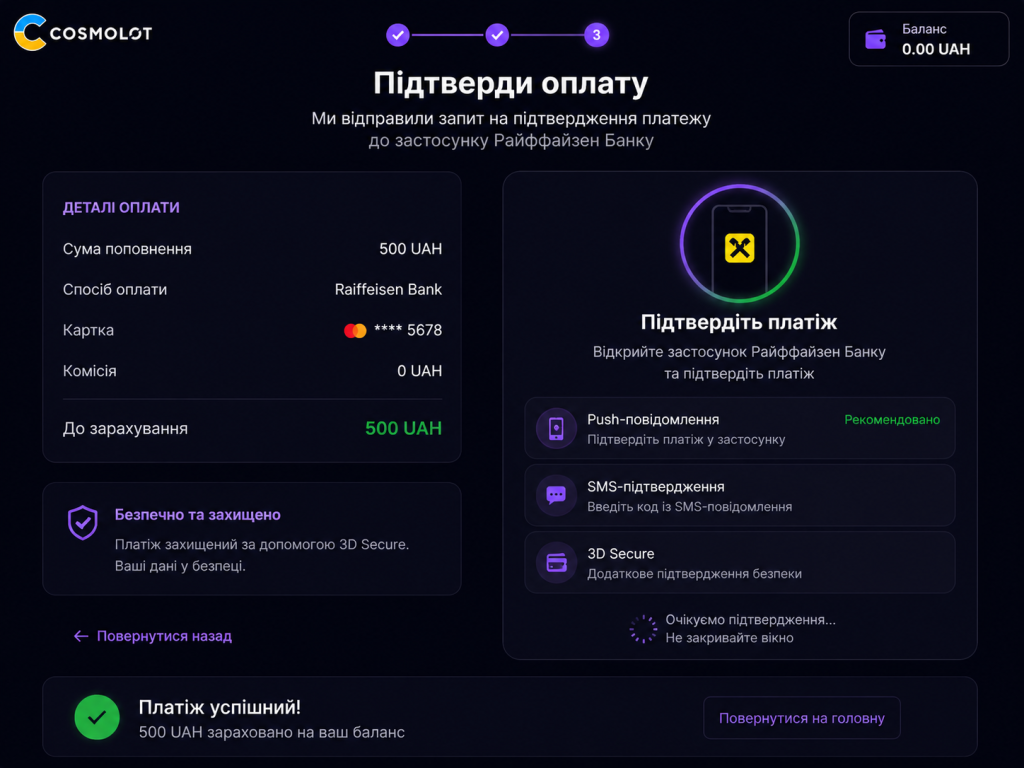Open the balance wallet icon
This screenshot has height=768, width=1024.
coord(875,39)
